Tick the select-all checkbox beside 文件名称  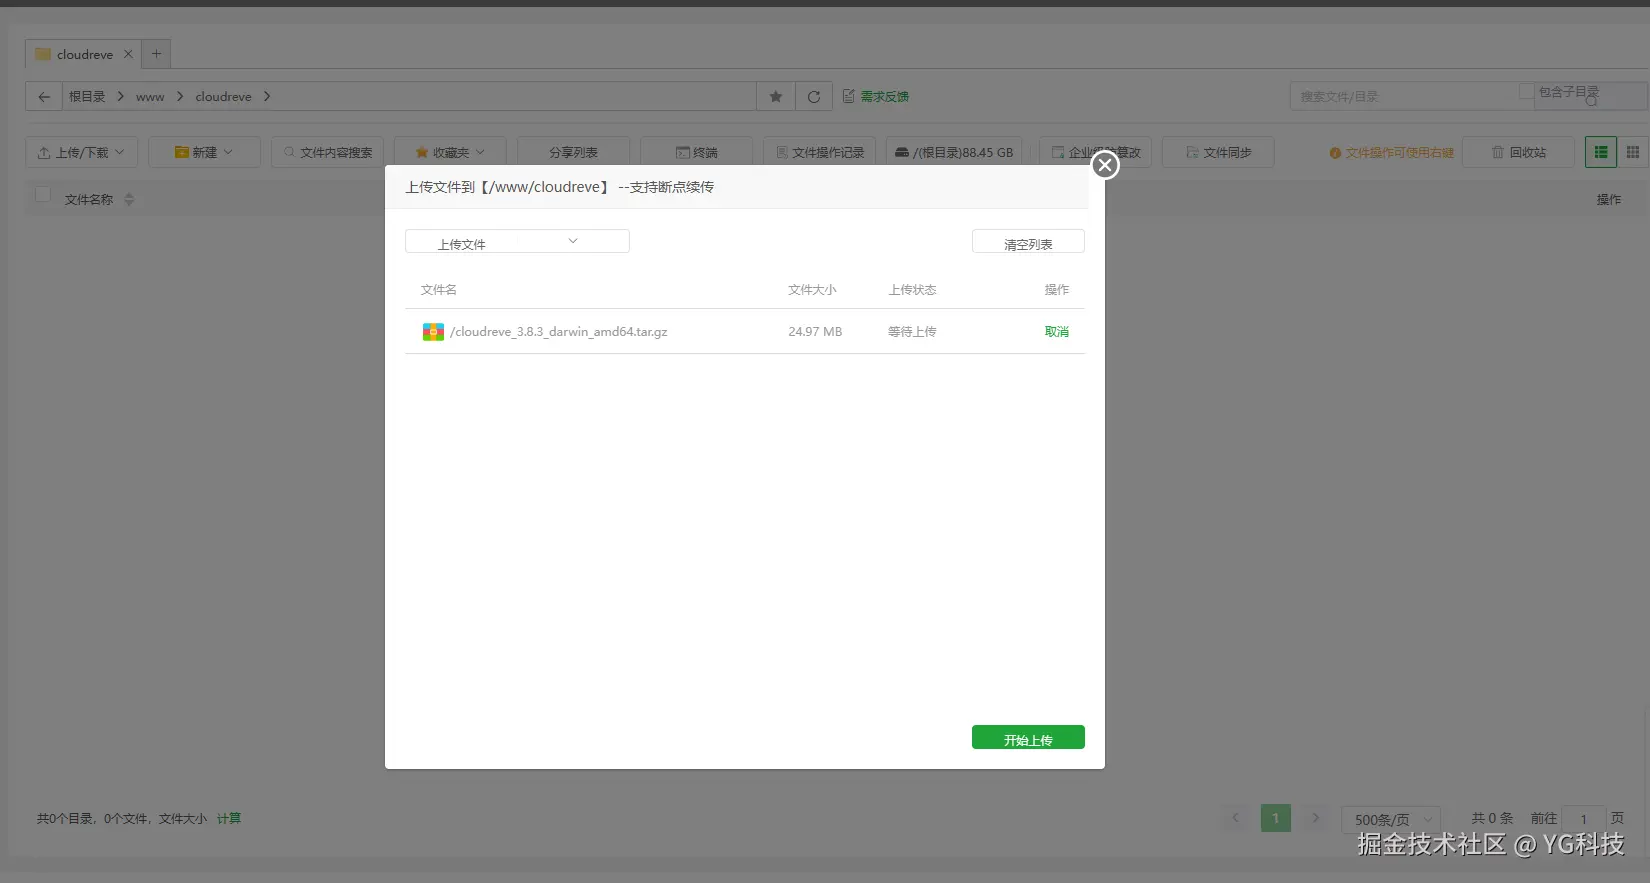click(x=43, y=194)
